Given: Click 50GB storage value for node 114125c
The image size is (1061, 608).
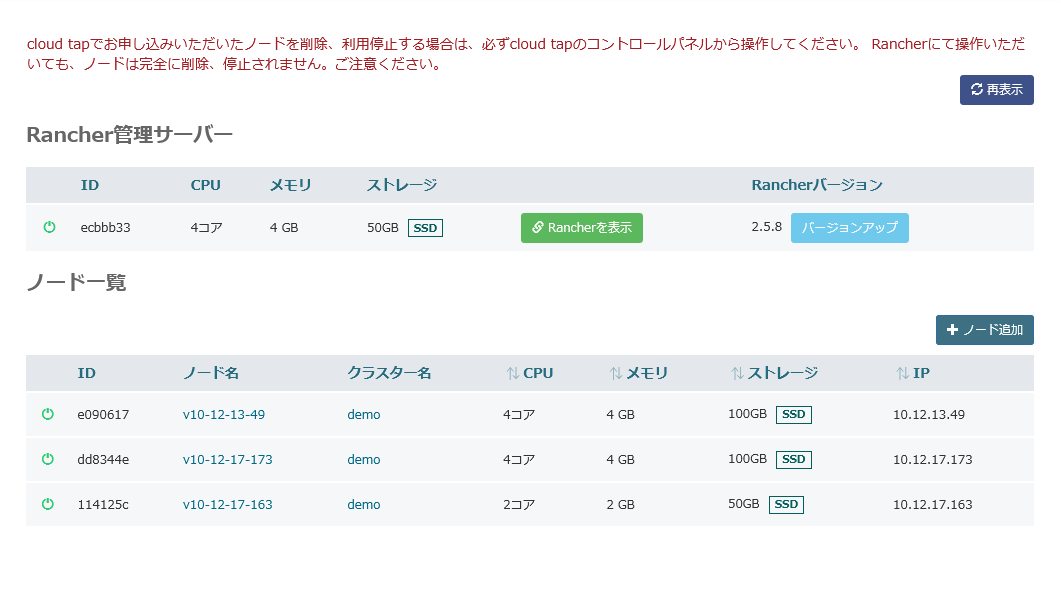Looking at the screenshot, I should (x=744, y=504).
